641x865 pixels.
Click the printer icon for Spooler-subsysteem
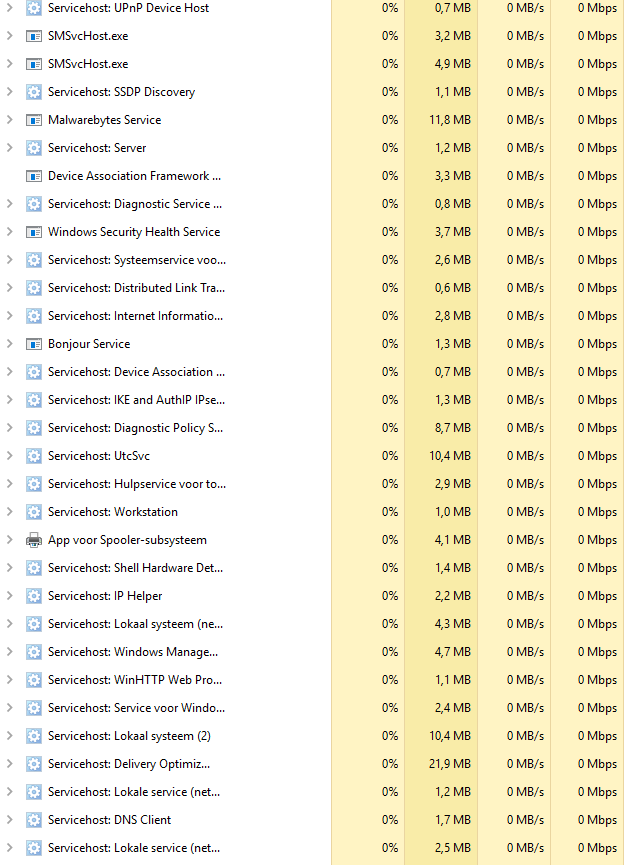pos(34,540)
